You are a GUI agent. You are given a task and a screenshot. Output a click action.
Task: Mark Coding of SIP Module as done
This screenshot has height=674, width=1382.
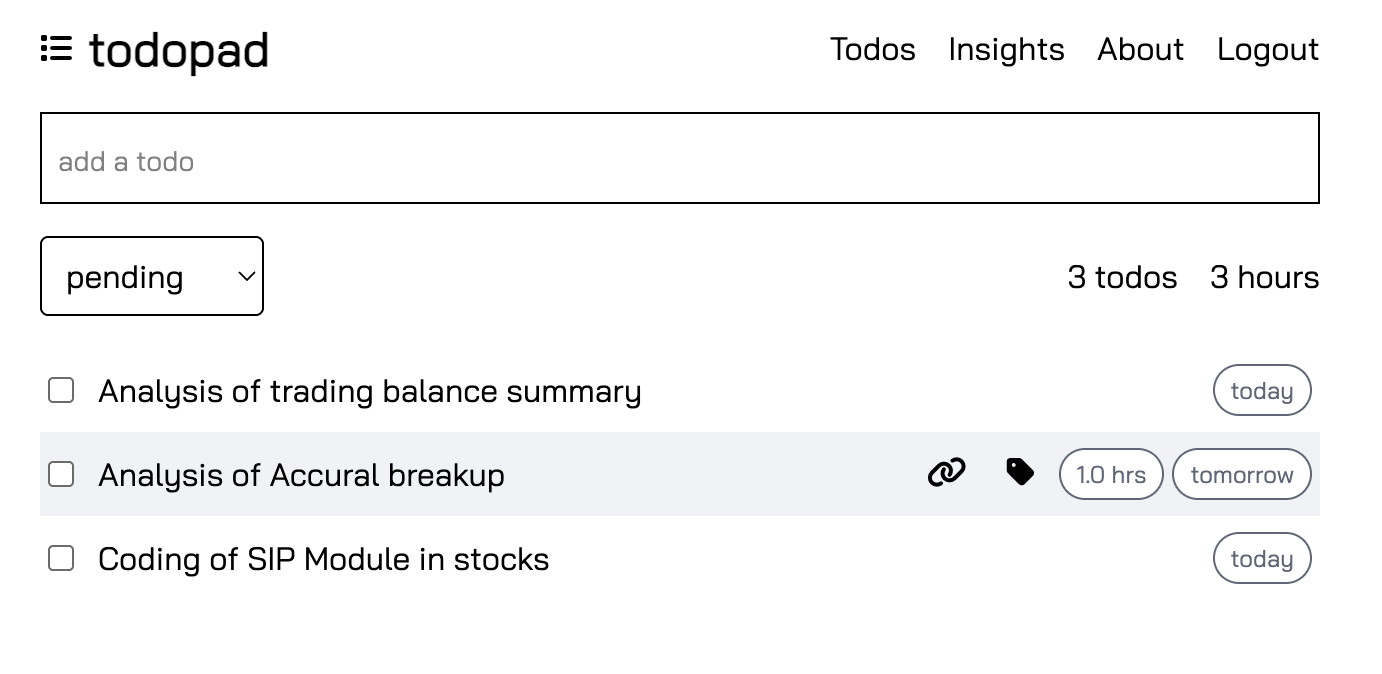pos(61,558)
